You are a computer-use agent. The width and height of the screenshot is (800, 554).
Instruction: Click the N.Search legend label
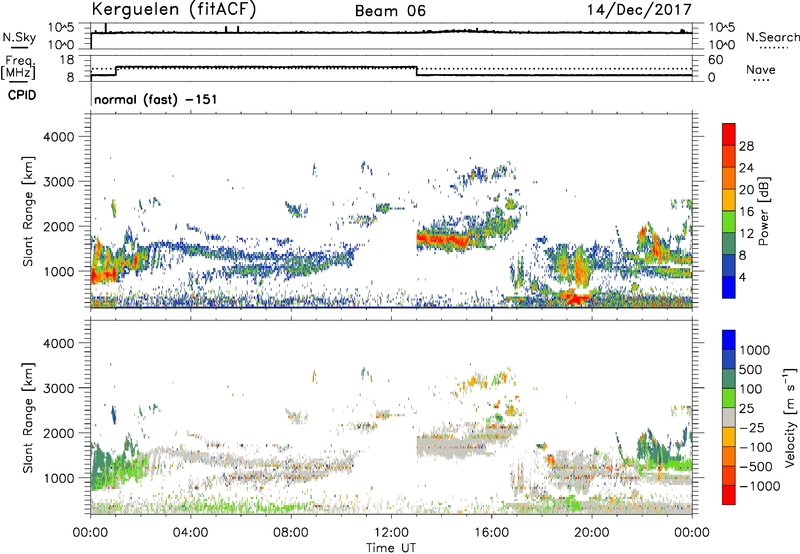[773, 37]
